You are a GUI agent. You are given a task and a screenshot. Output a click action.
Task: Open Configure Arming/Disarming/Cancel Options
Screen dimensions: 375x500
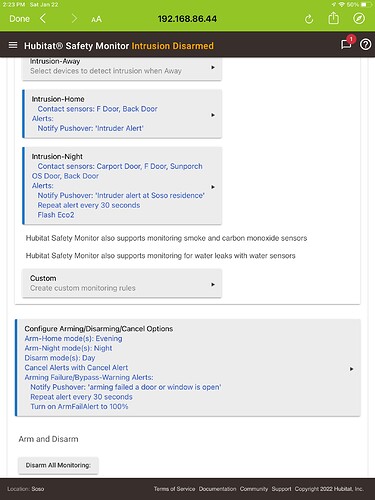pos(188,368)
